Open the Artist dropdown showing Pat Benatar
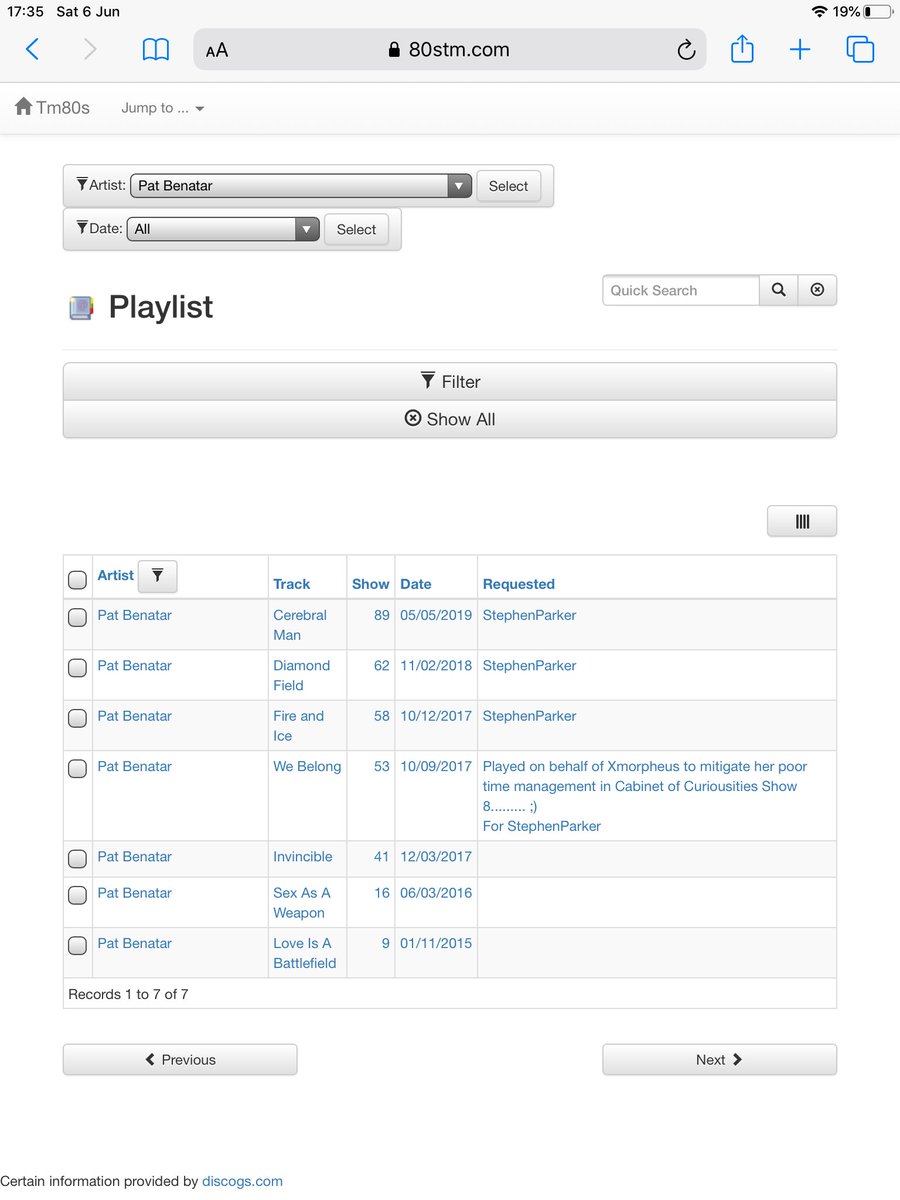Image resolution: width=900 pixels, height=1200 pixels. [300, 186]
